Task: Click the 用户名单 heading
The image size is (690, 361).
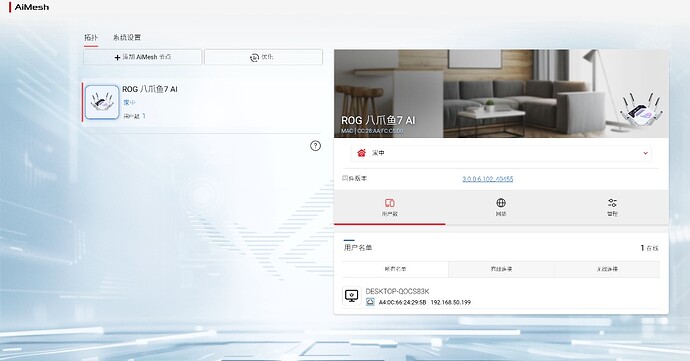Action: 358,248
